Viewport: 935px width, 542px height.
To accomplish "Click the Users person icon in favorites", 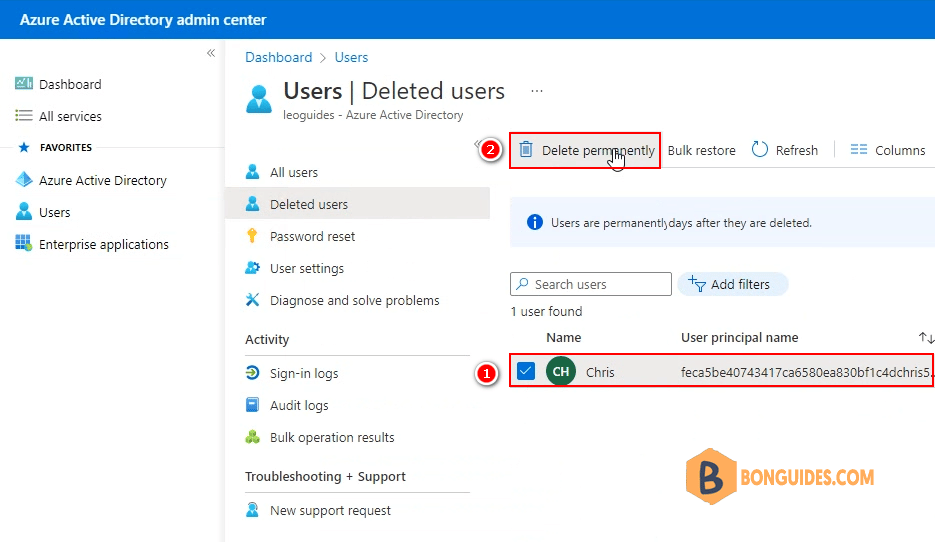I will [x=24, y=212].
